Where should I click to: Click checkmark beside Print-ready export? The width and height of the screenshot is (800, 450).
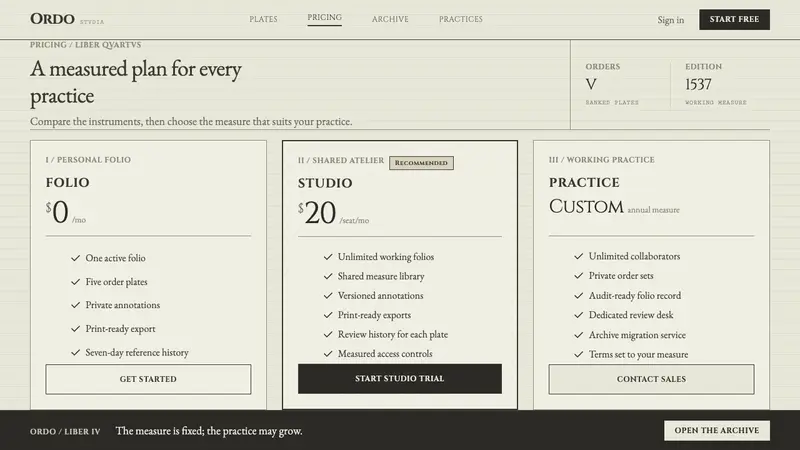pyautogui.click(x=76, y=329)
